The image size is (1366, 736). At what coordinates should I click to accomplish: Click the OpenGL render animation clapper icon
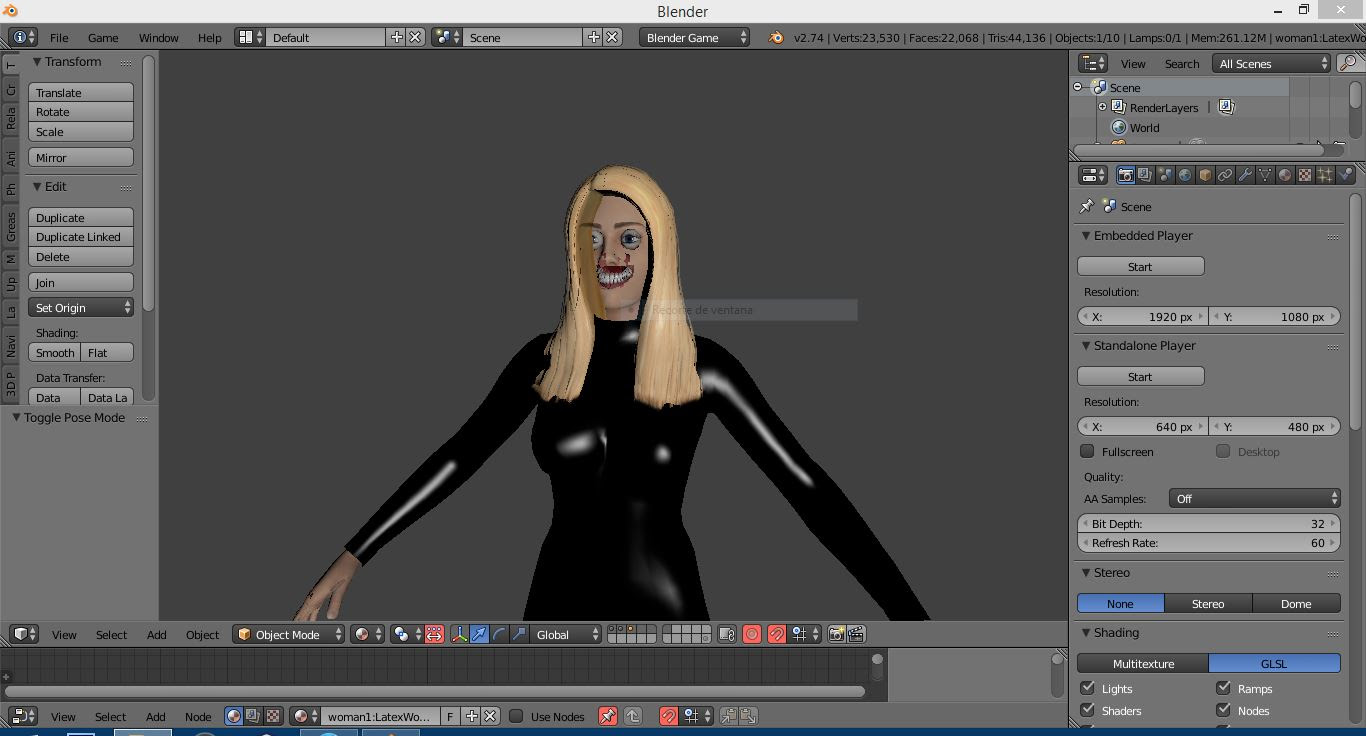856,634
